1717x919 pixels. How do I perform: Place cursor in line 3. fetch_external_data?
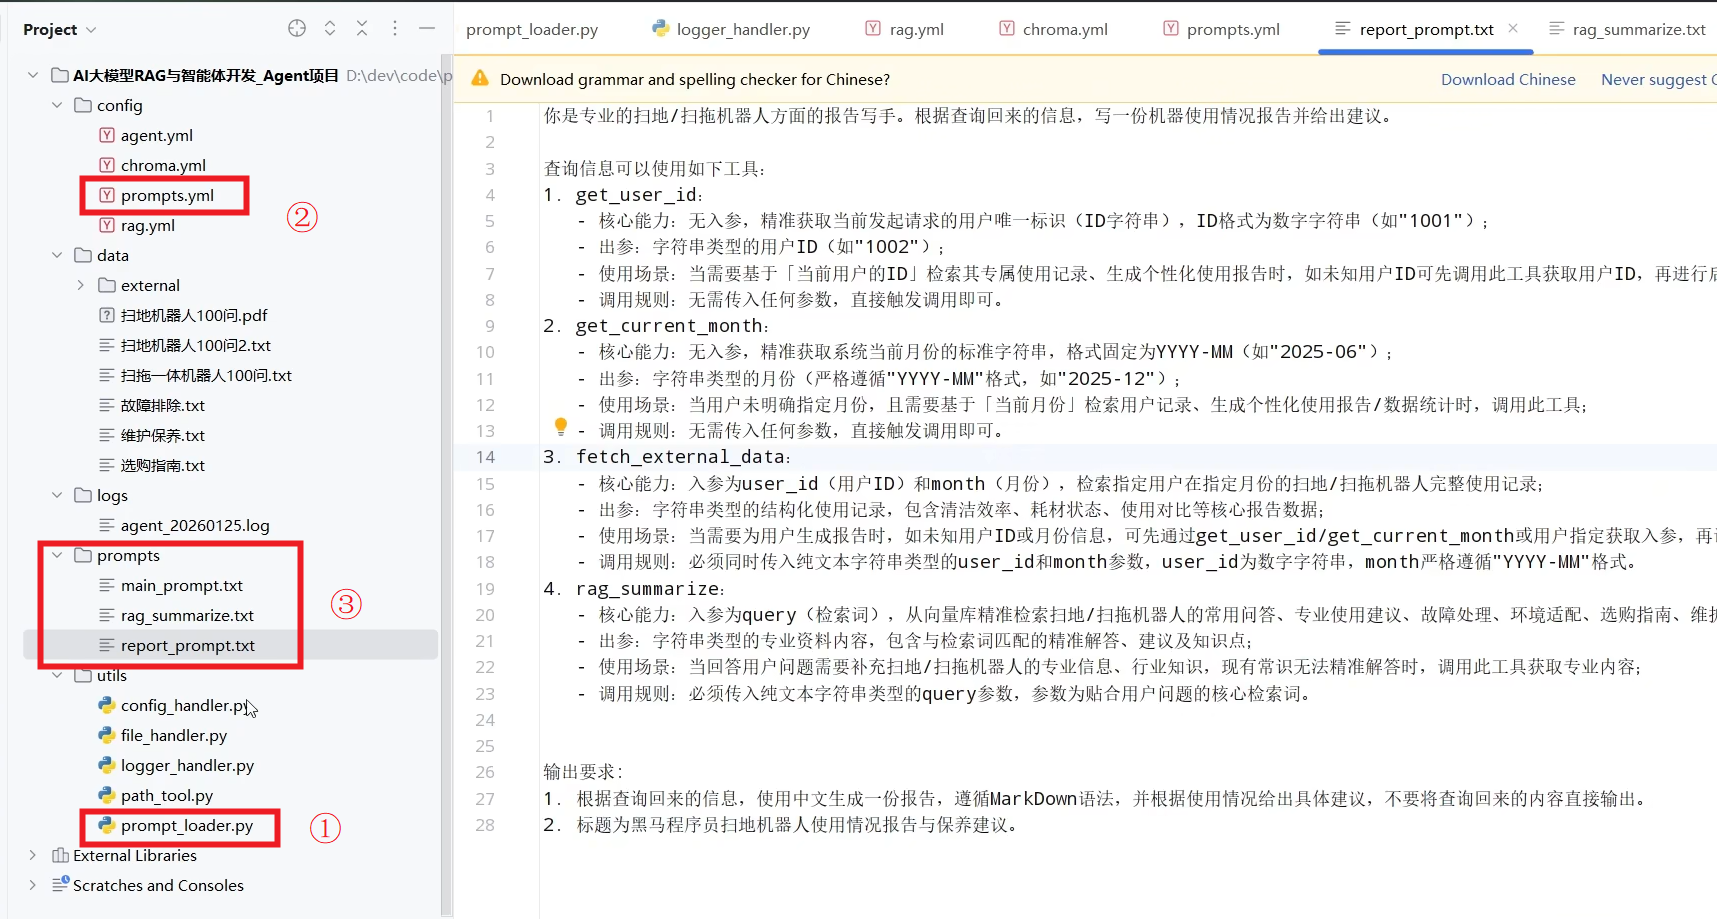pos(667,457)
